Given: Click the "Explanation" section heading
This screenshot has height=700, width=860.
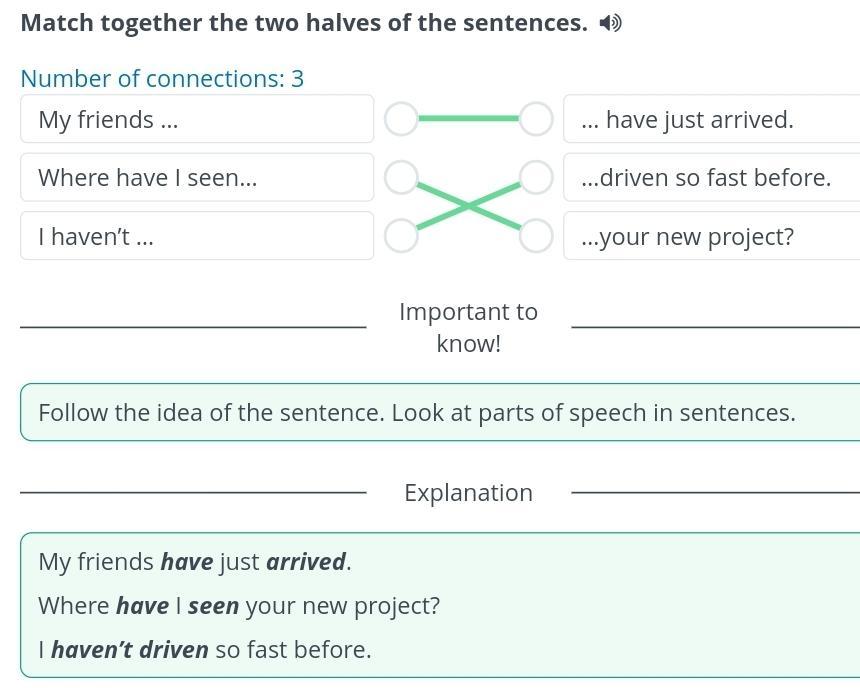Looking at the screenshot, I should tap(468, 492).
